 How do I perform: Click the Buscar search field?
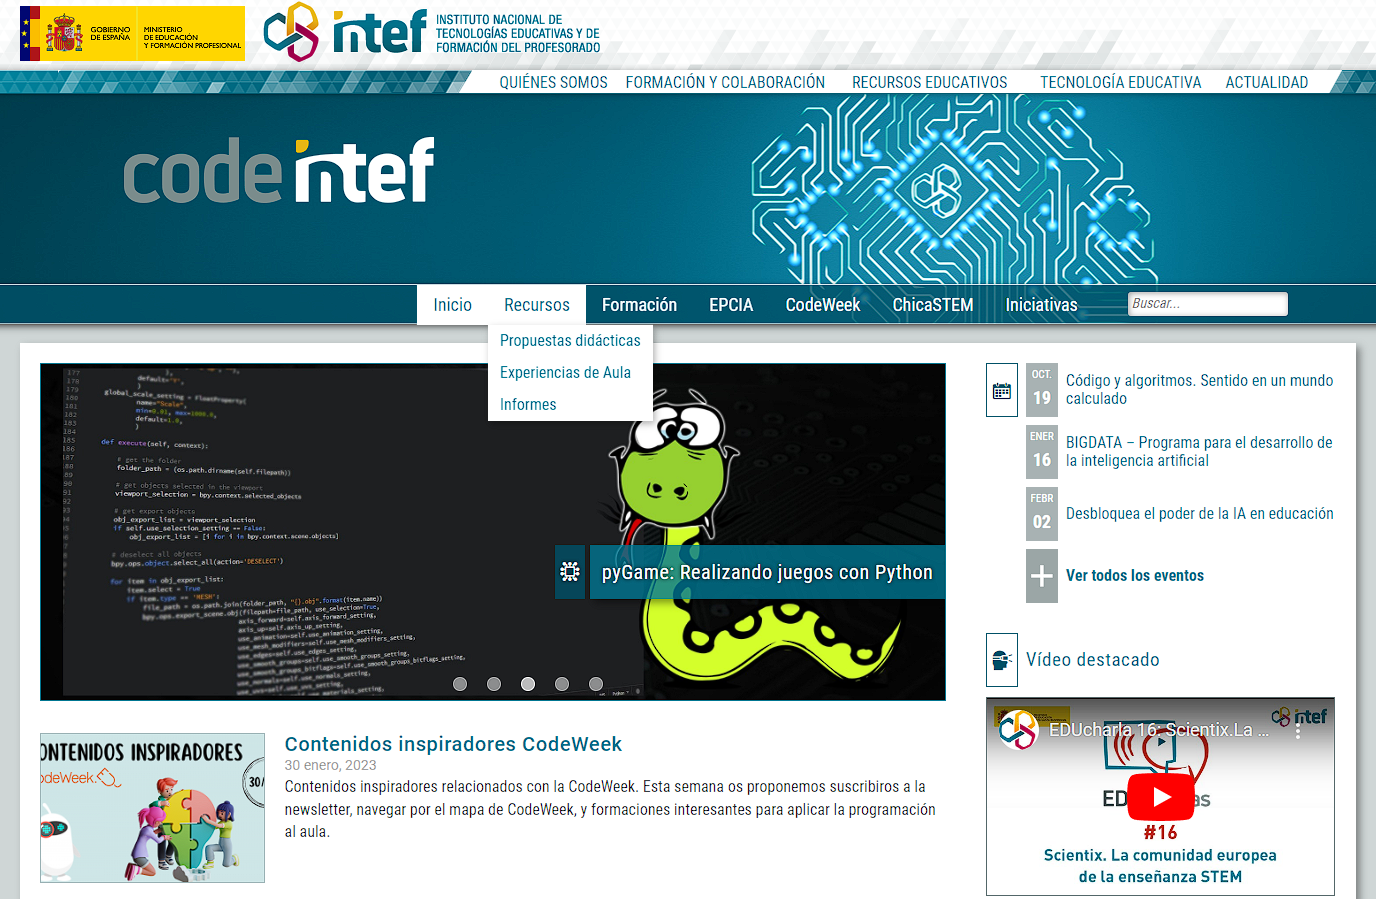(x=1208, y=304)
